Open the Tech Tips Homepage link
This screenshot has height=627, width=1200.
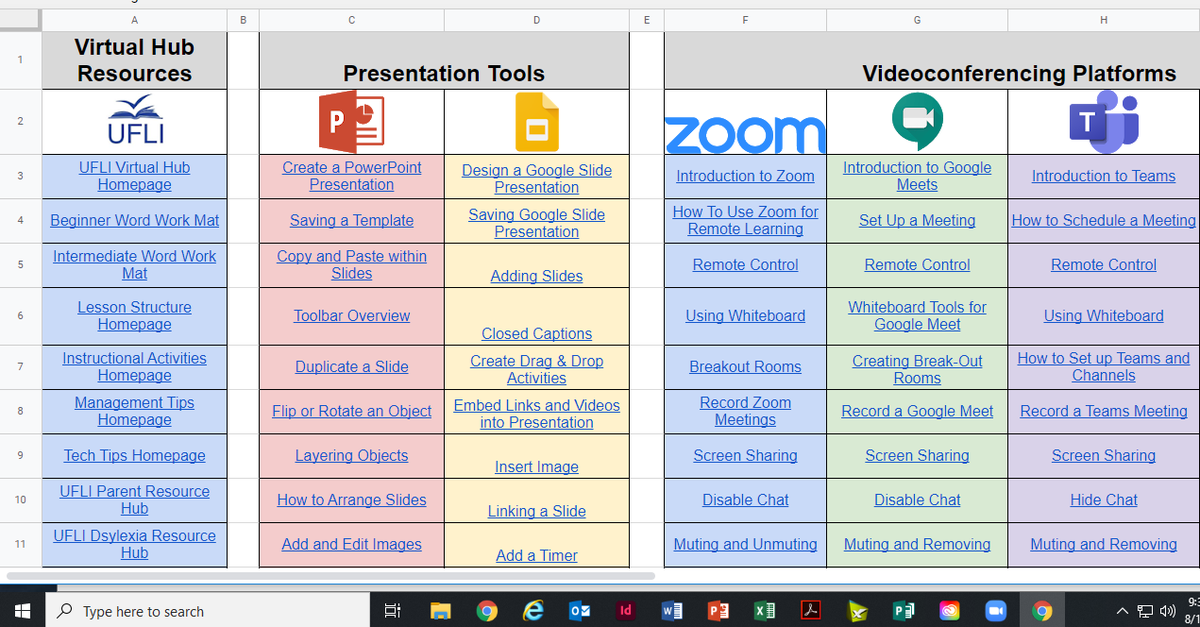134,455
